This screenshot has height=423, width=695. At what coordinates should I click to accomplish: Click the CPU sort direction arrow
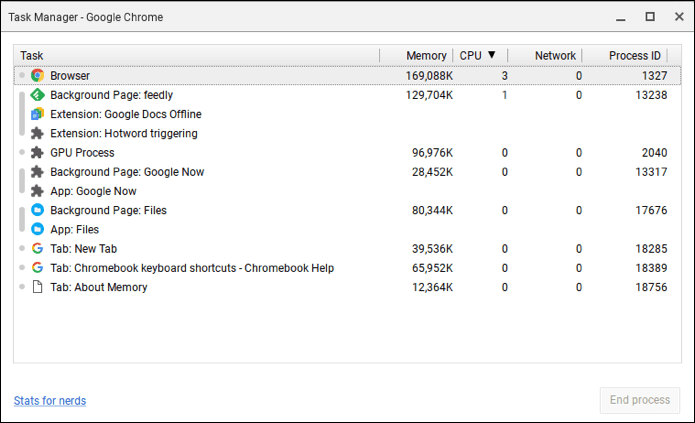pyautogui.click(x=491, y=55)
